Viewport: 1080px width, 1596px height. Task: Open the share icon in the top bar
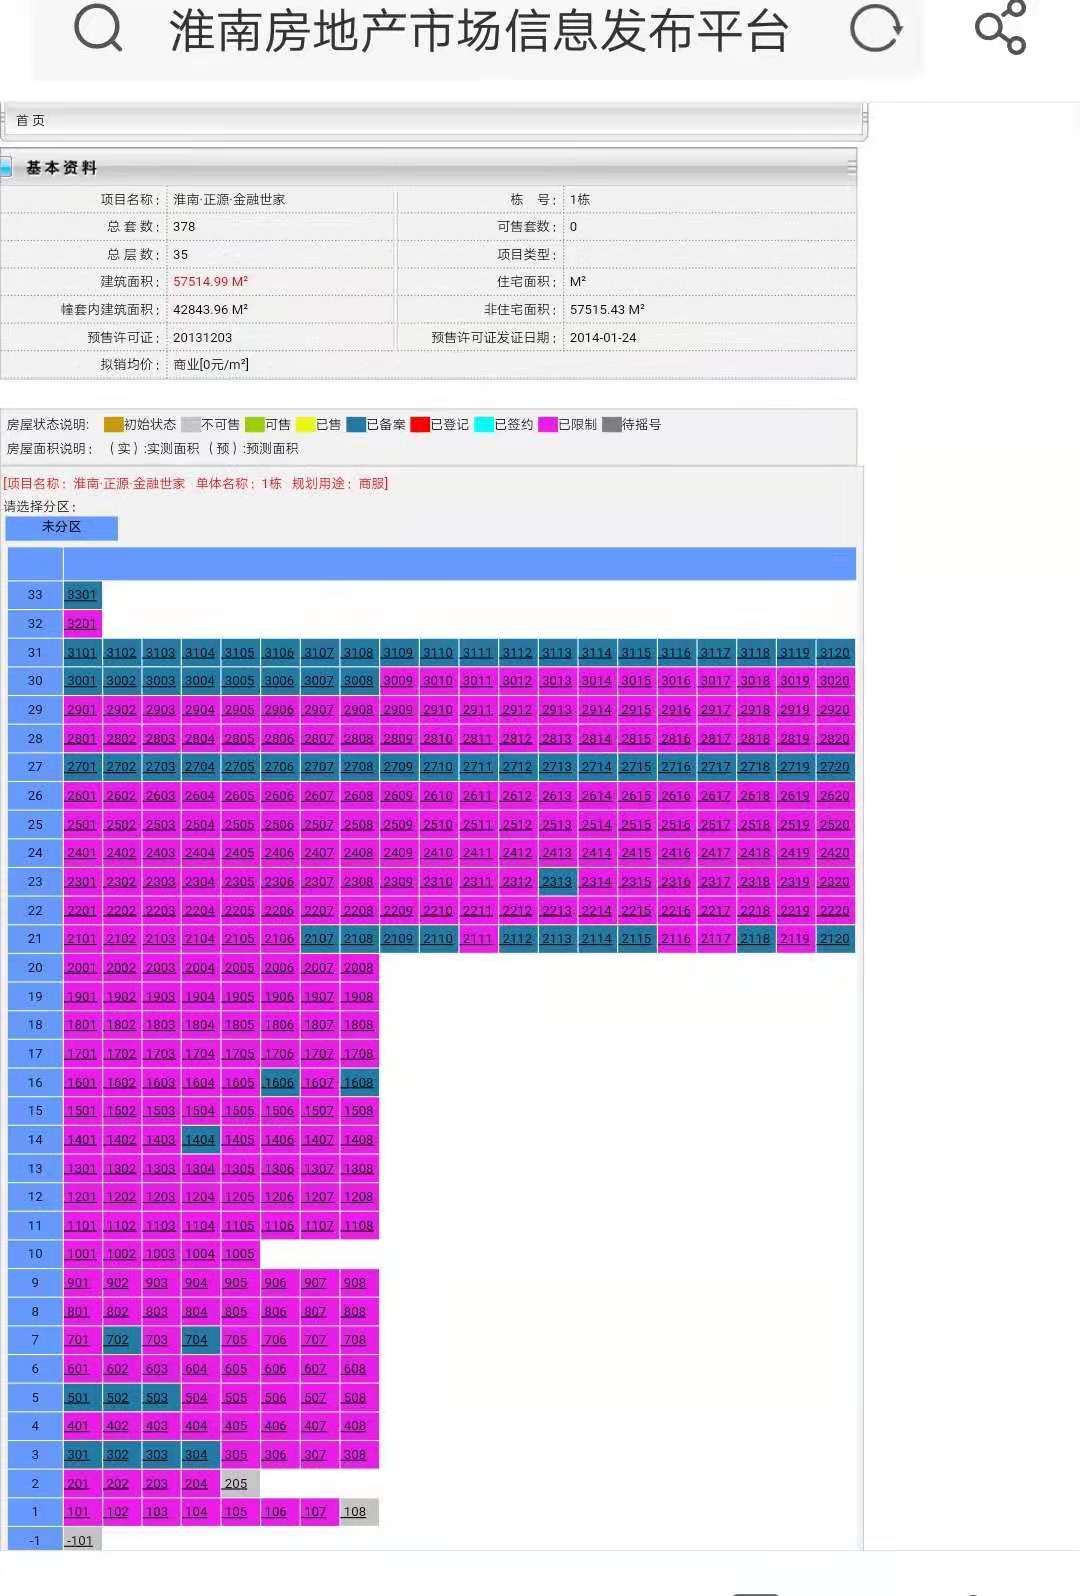[1001, 27]
